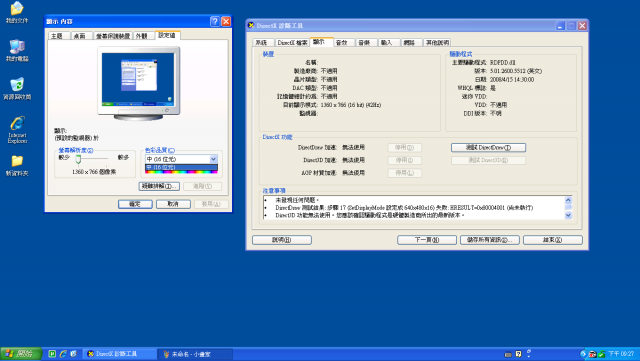This screenshot has width=640, height=361.
Task: Switch to 音樂 tab in DirectX tool
Action: 367,42
